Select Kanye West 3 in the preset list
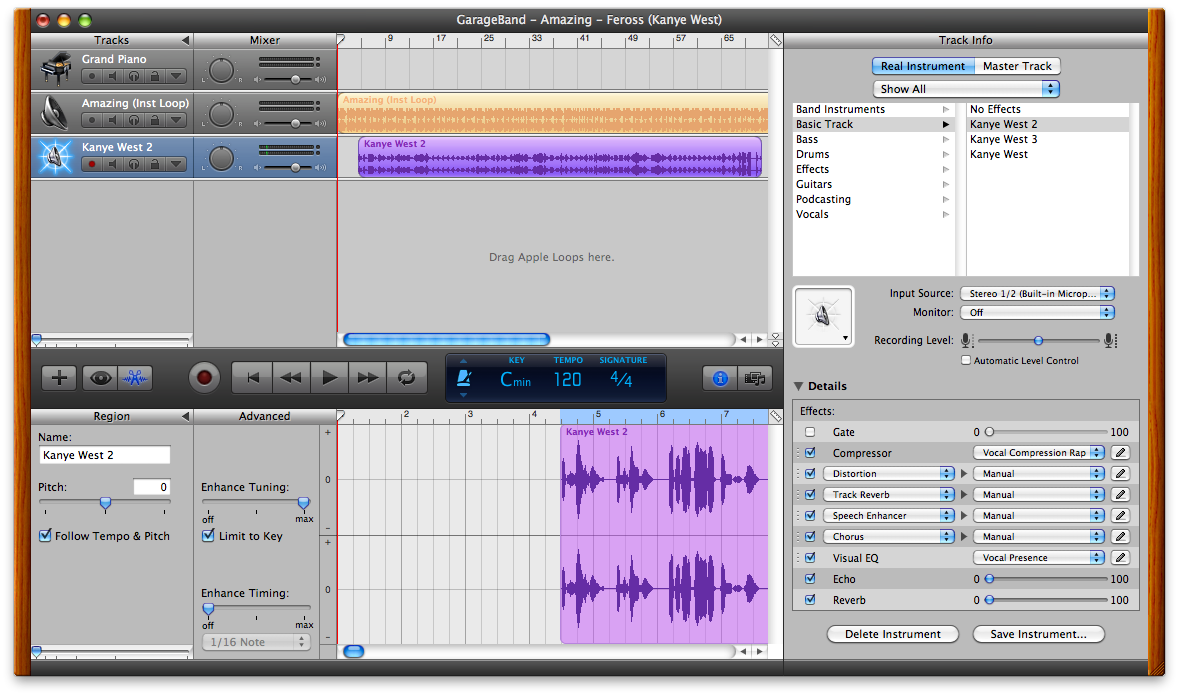Viewport: 1179px width, 696px height. point(1003,139)
